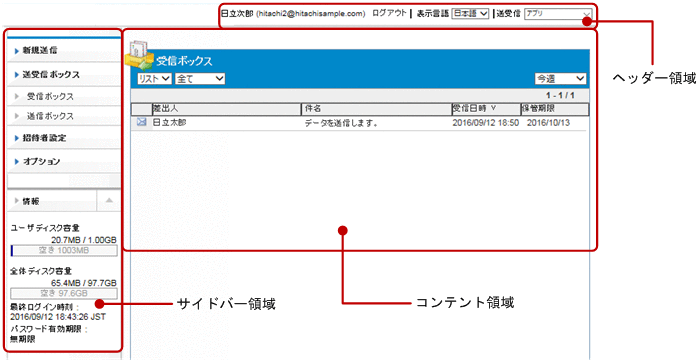
Task: Open the 今週 period dropdown
Action: (560, 79)
